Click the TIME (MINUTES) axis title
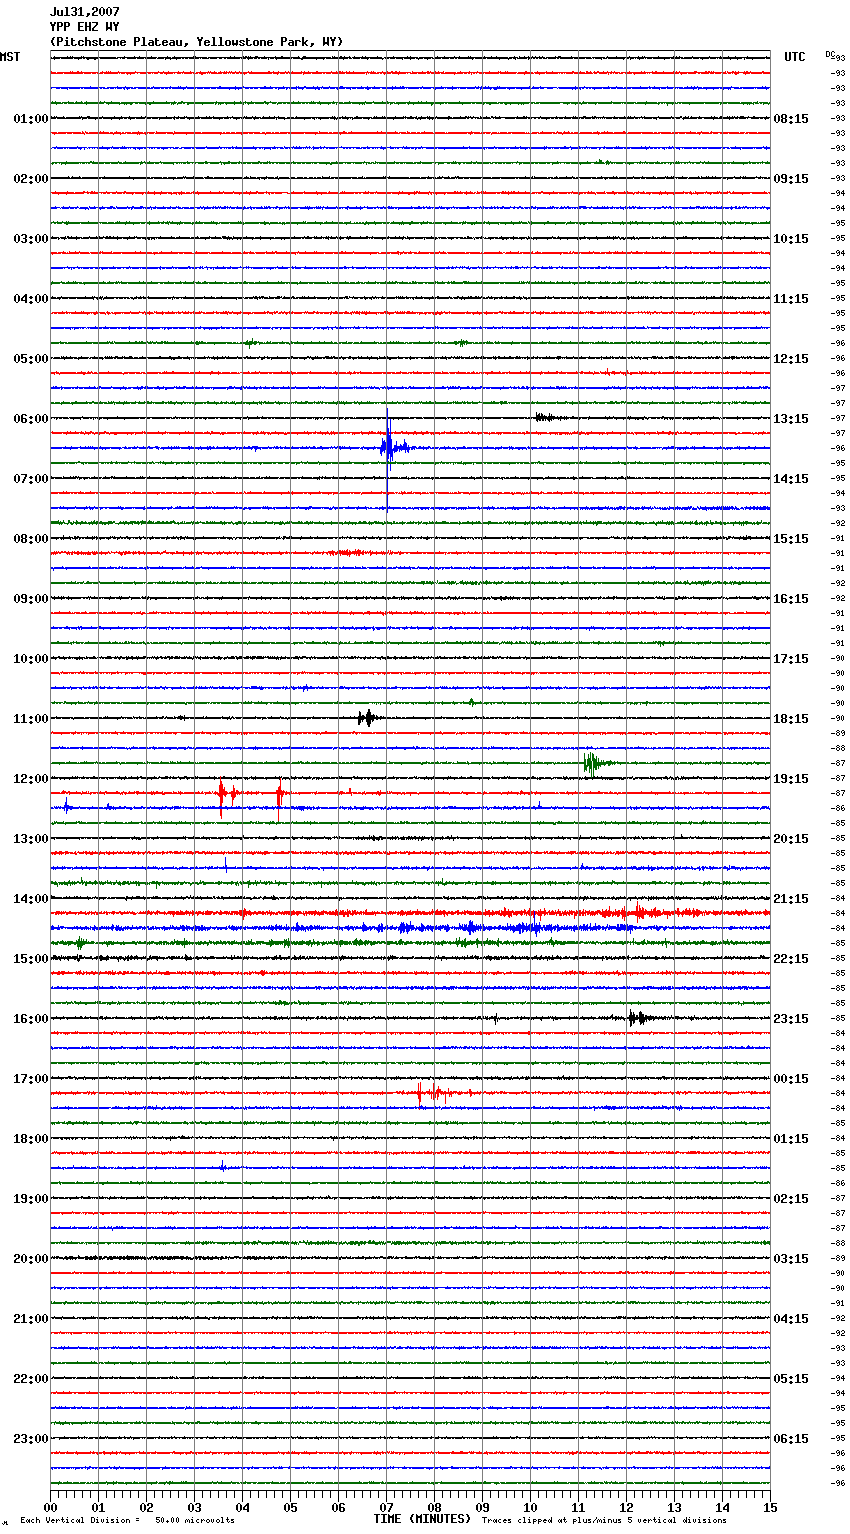The width and height of the screenshot is (850, 1534). coord(422,1519)
